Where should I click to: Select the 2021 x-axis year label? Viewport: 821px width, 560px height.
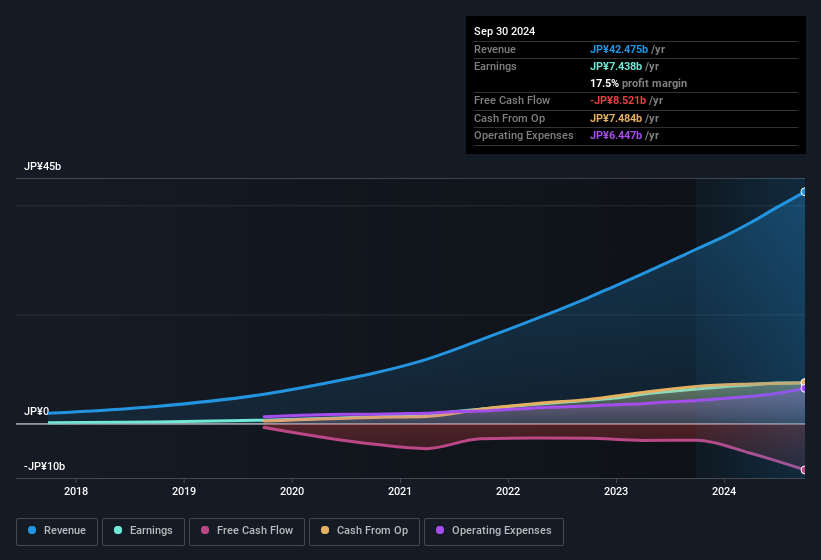click(x=400, y=491)
